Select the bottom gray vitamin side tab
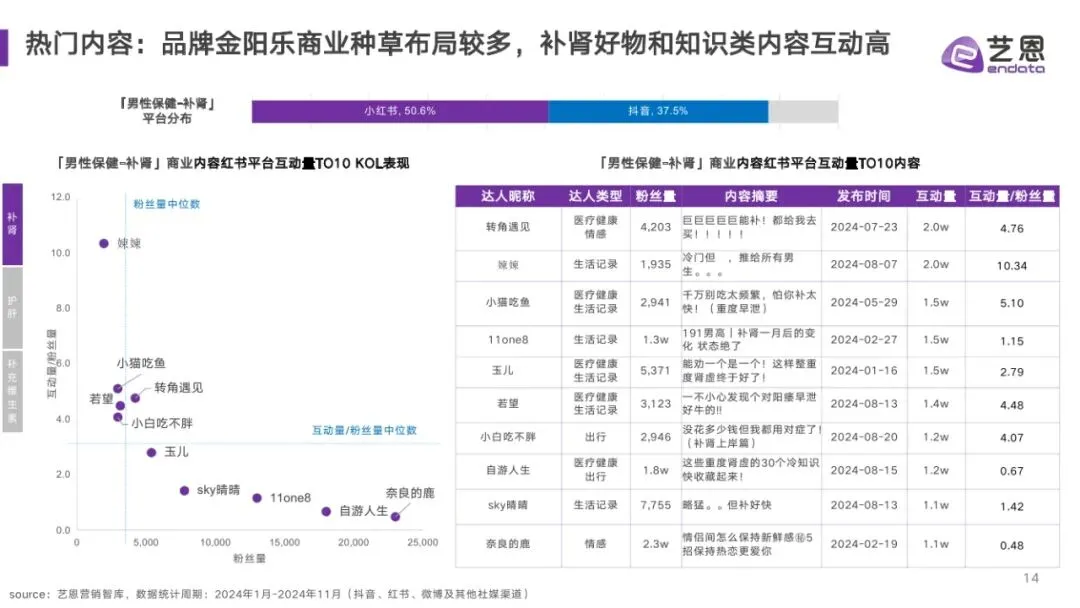 tap(12, 390)
